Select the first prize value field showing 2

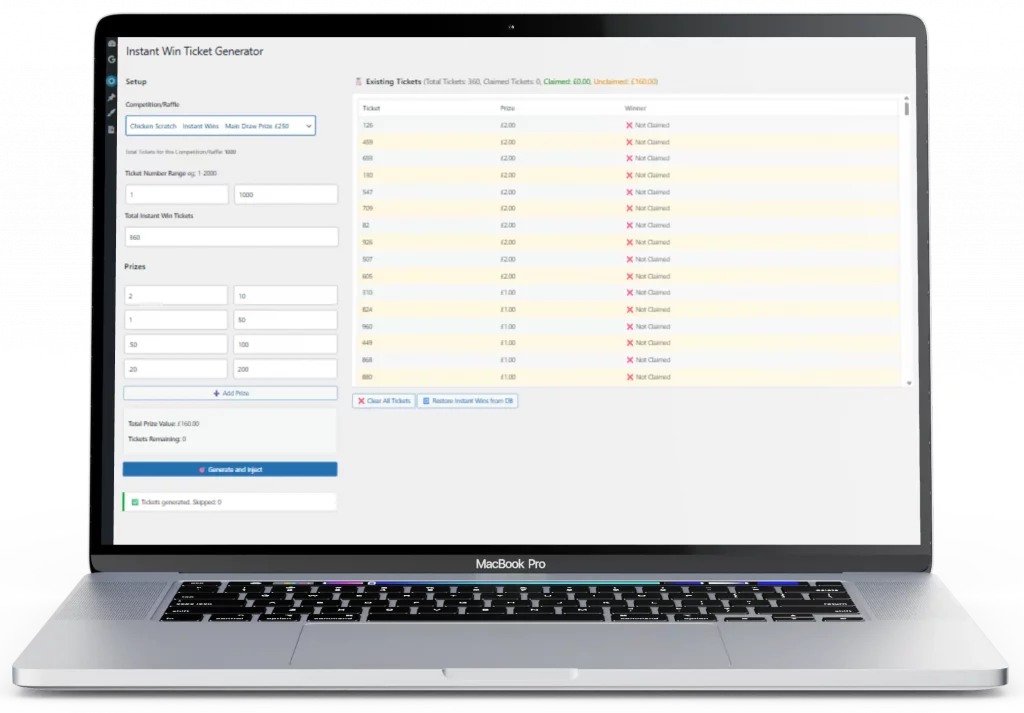click(x=176, y=295)
